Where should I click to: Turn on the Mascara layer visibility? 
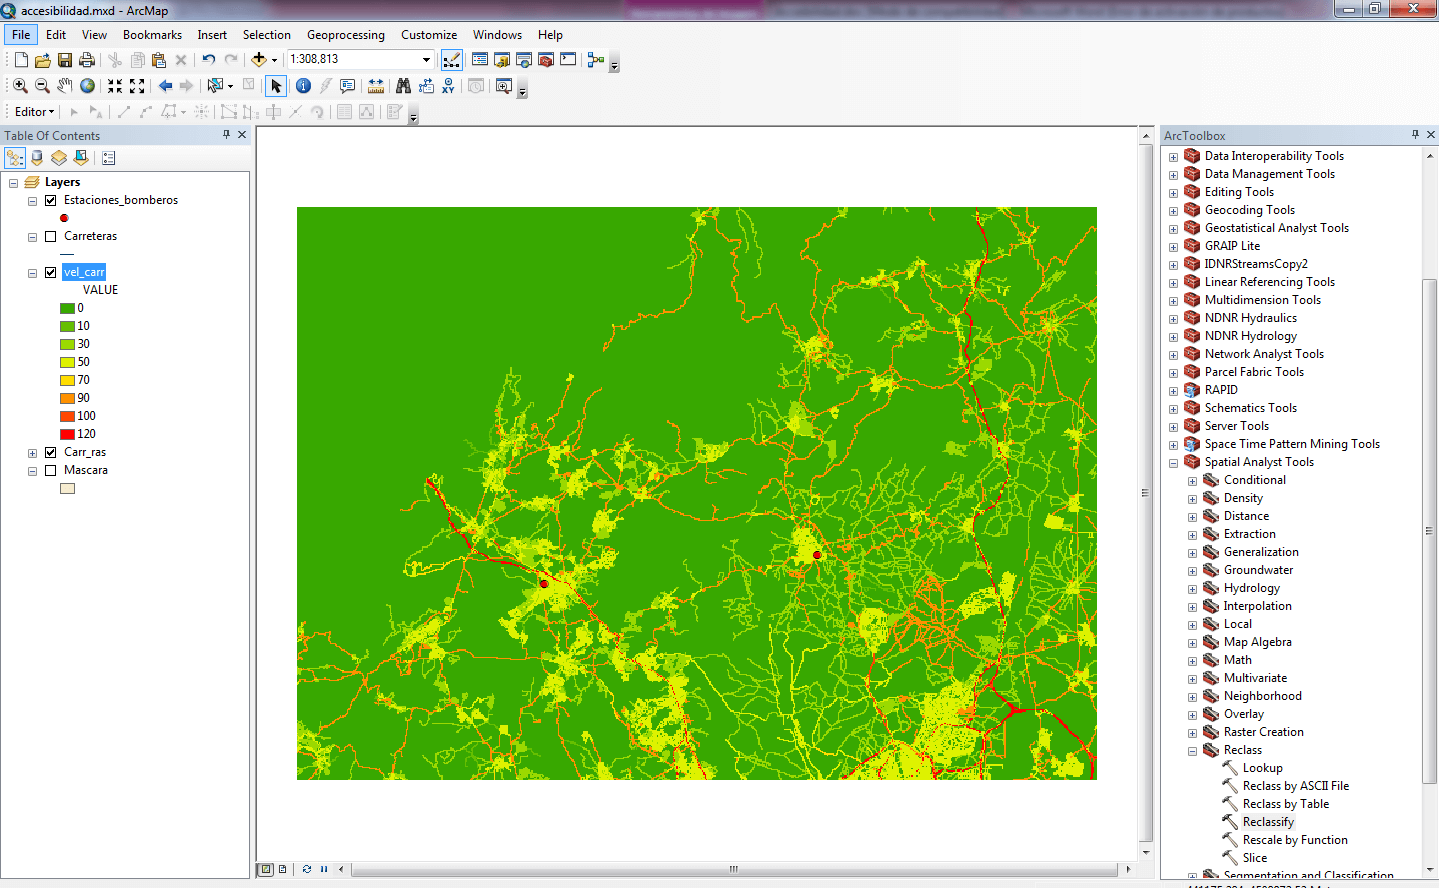point(51,470)
